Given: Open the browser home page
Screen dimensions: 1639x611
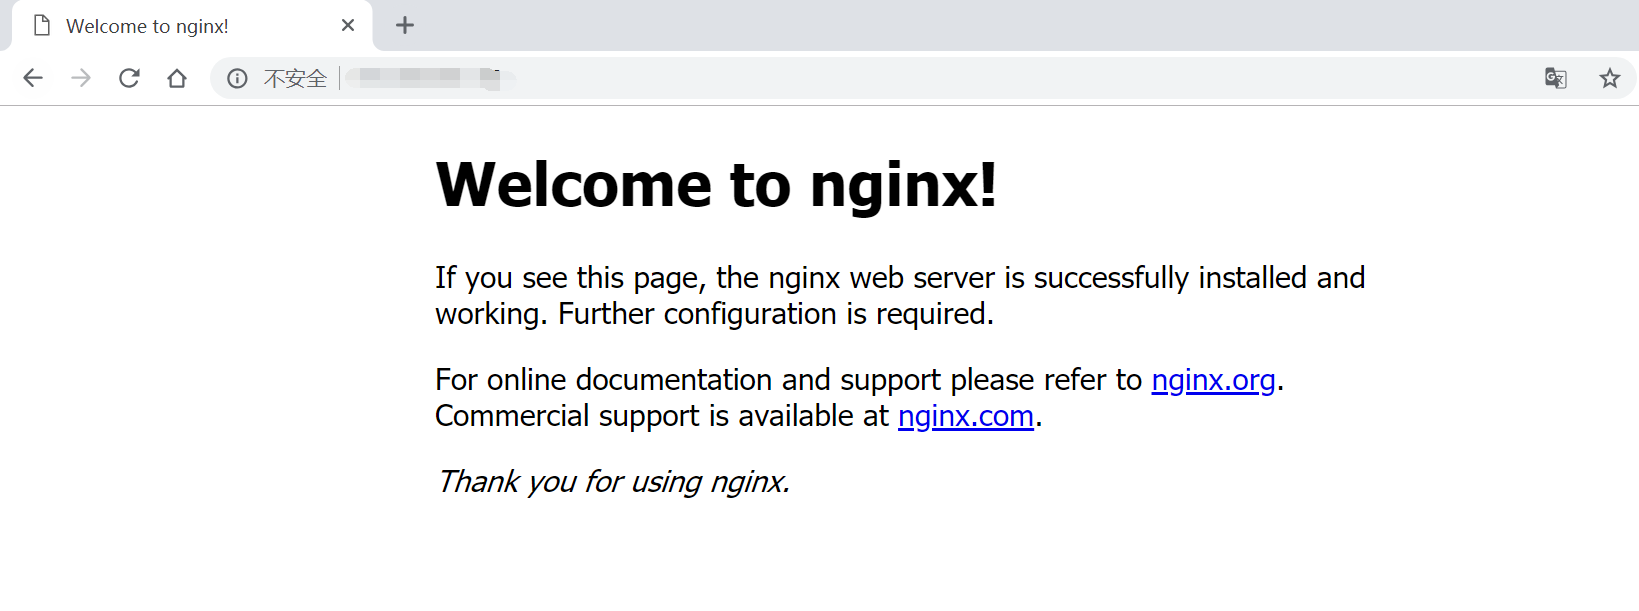Looking at the screenshot, I should point(177,78).
